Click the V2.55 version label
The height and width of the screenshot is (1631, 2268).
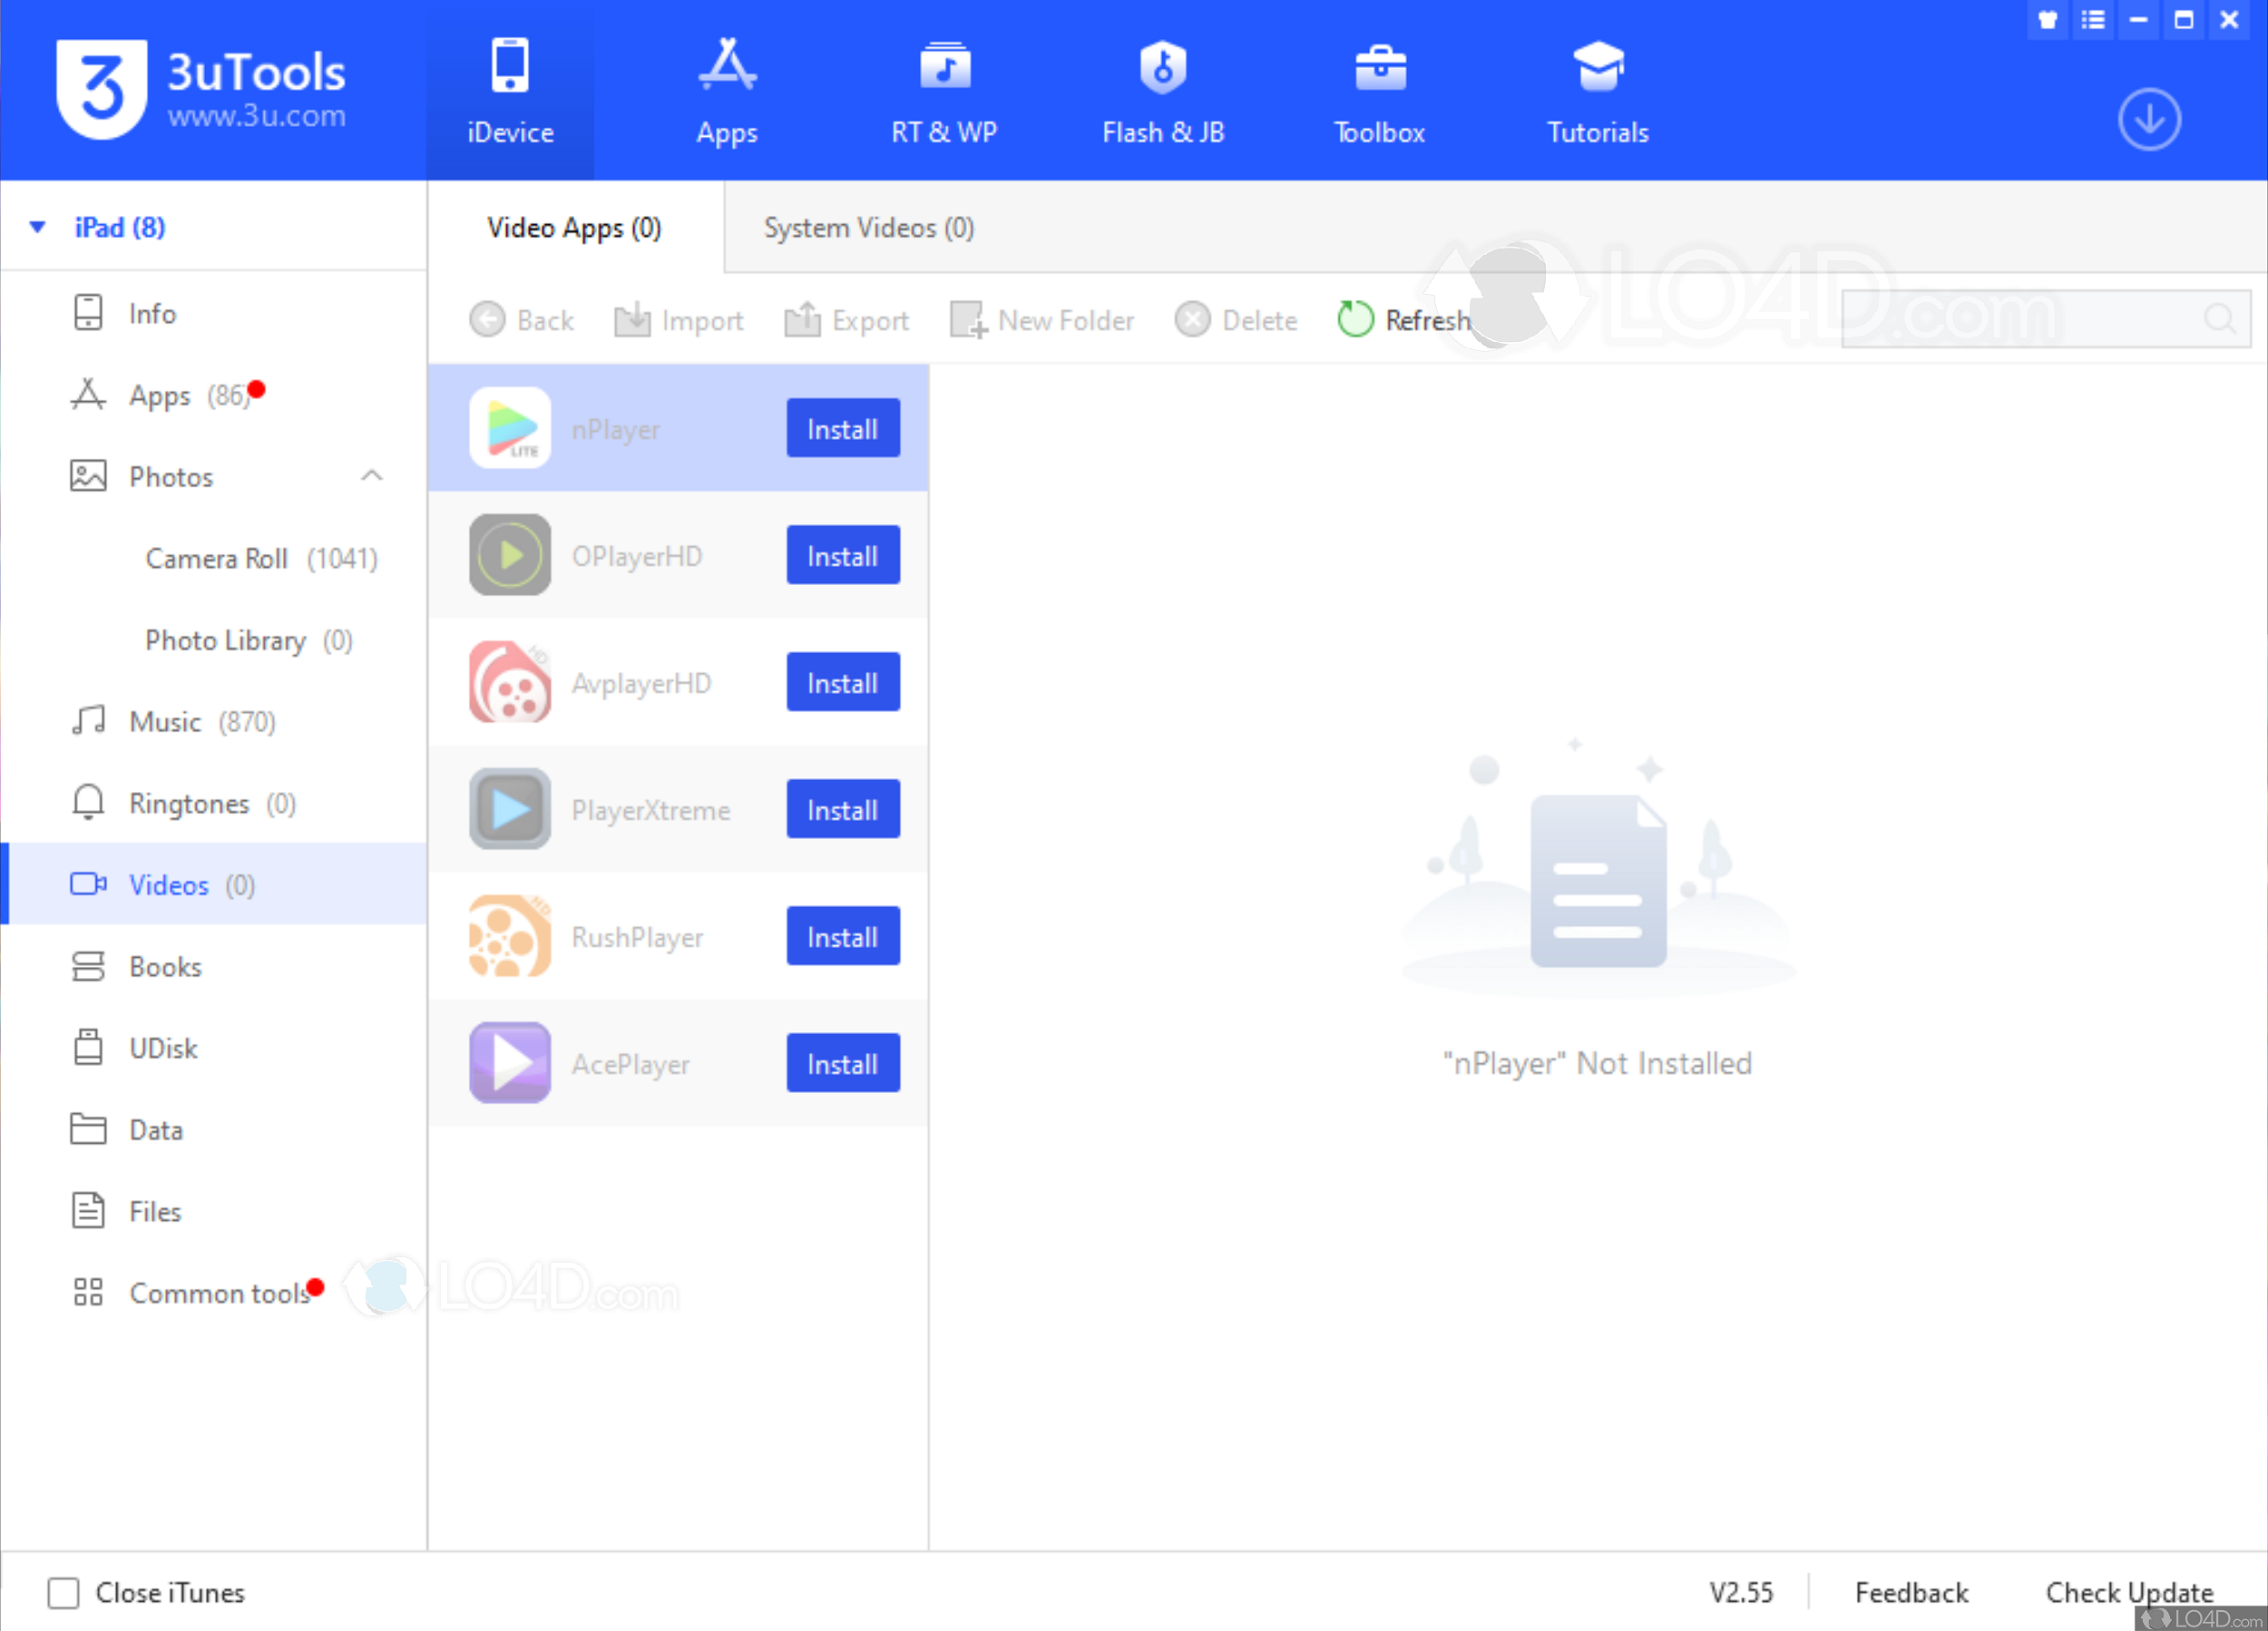point(1741,1593)
